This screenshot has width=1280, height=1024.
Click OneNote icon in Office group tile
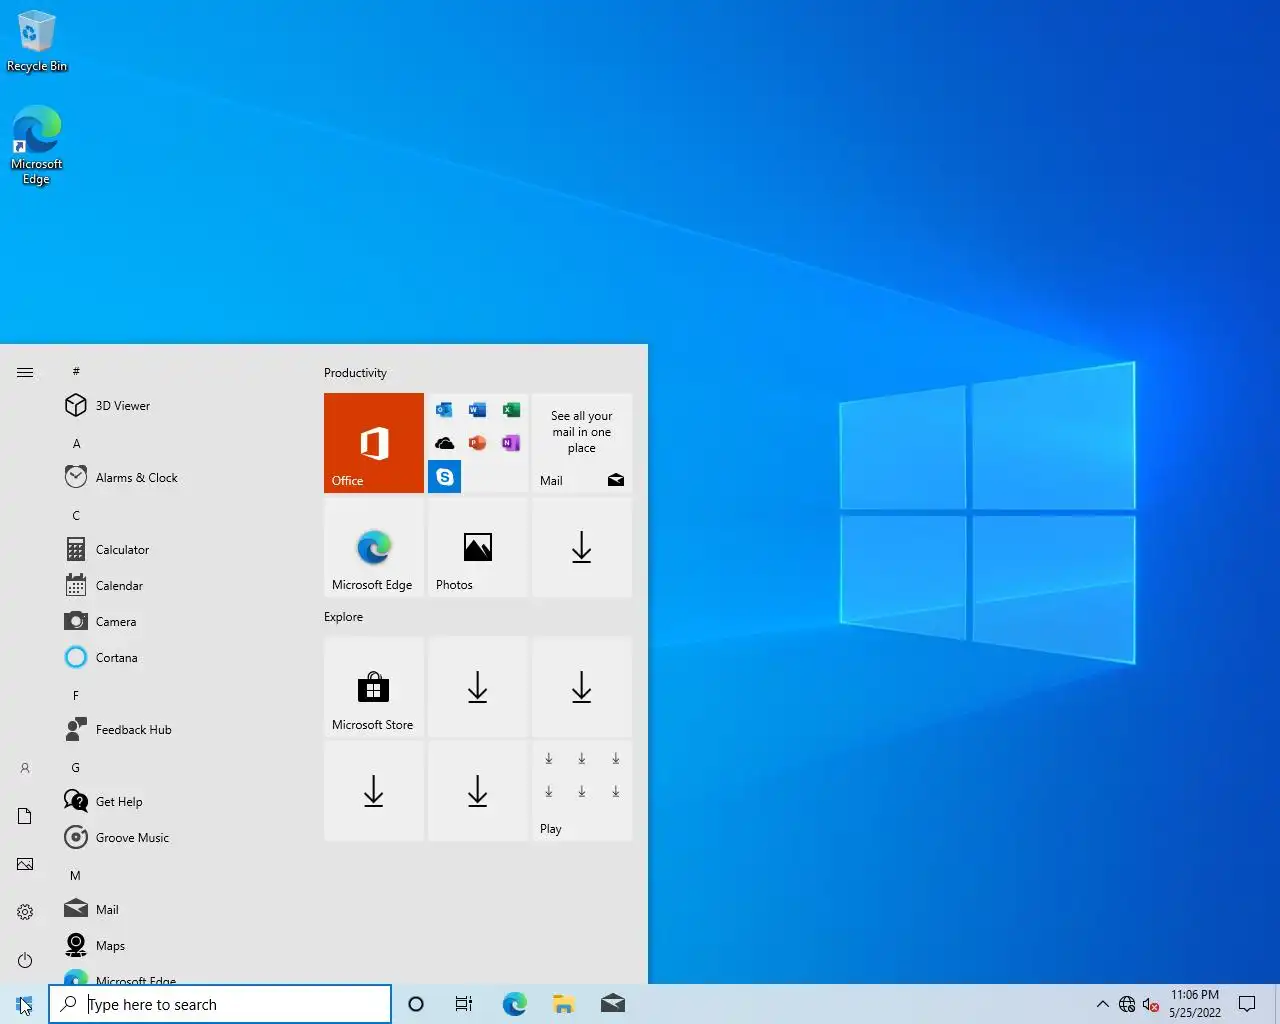pos(511,443)
